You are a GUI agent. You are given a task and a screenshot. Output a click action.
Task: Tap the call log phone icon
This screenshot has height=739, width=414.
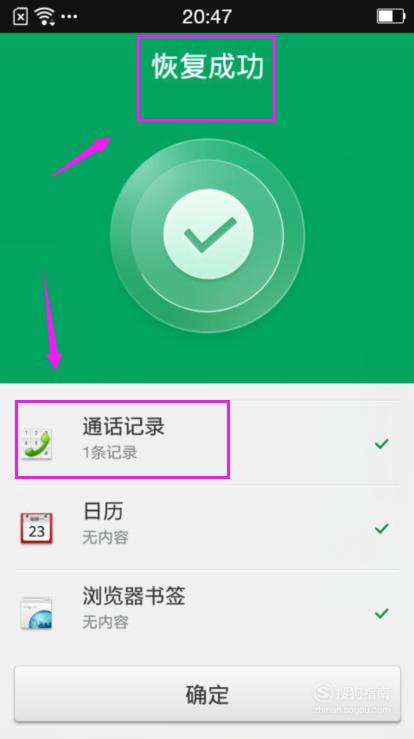tap(37, 443)
